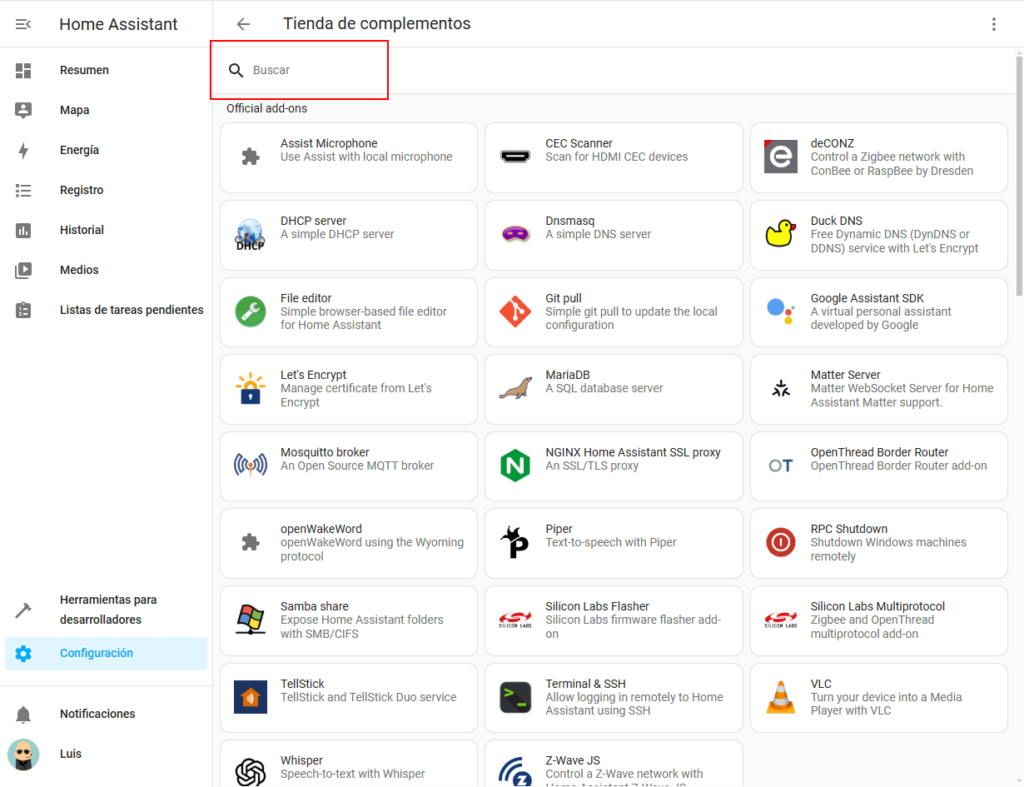Click the Luis user profile avatar

(x=23, y=754)
